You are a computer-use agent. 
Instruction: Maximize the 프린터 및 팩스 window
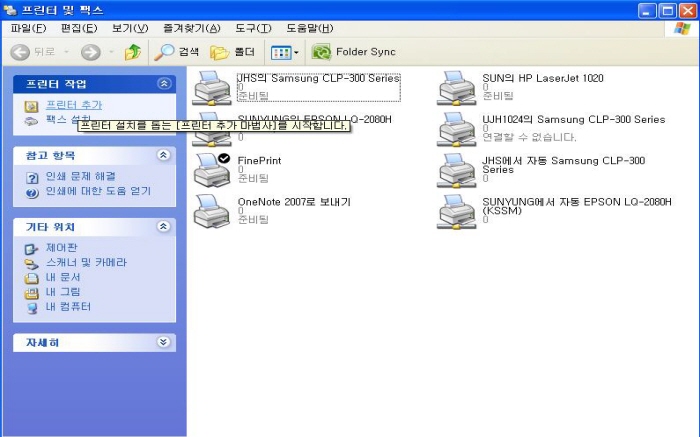668,11
